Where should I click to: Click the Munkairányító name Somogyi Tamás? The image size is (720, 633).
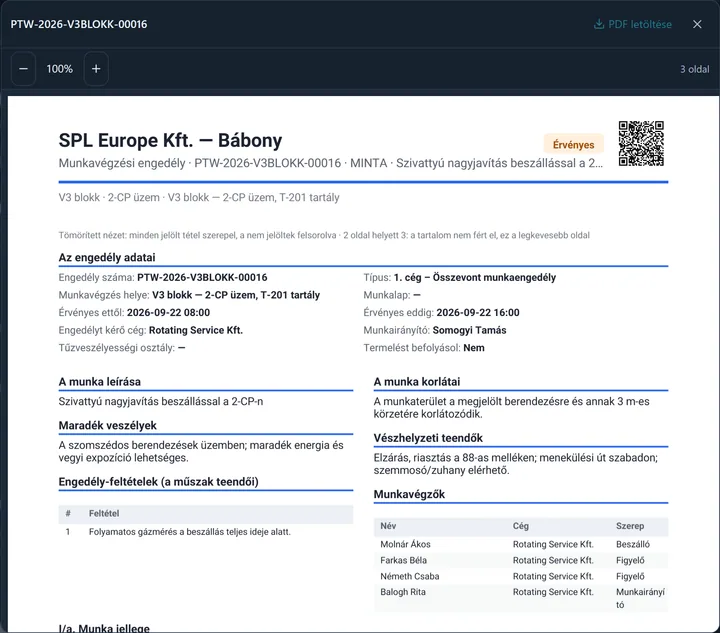click(469, 330)
